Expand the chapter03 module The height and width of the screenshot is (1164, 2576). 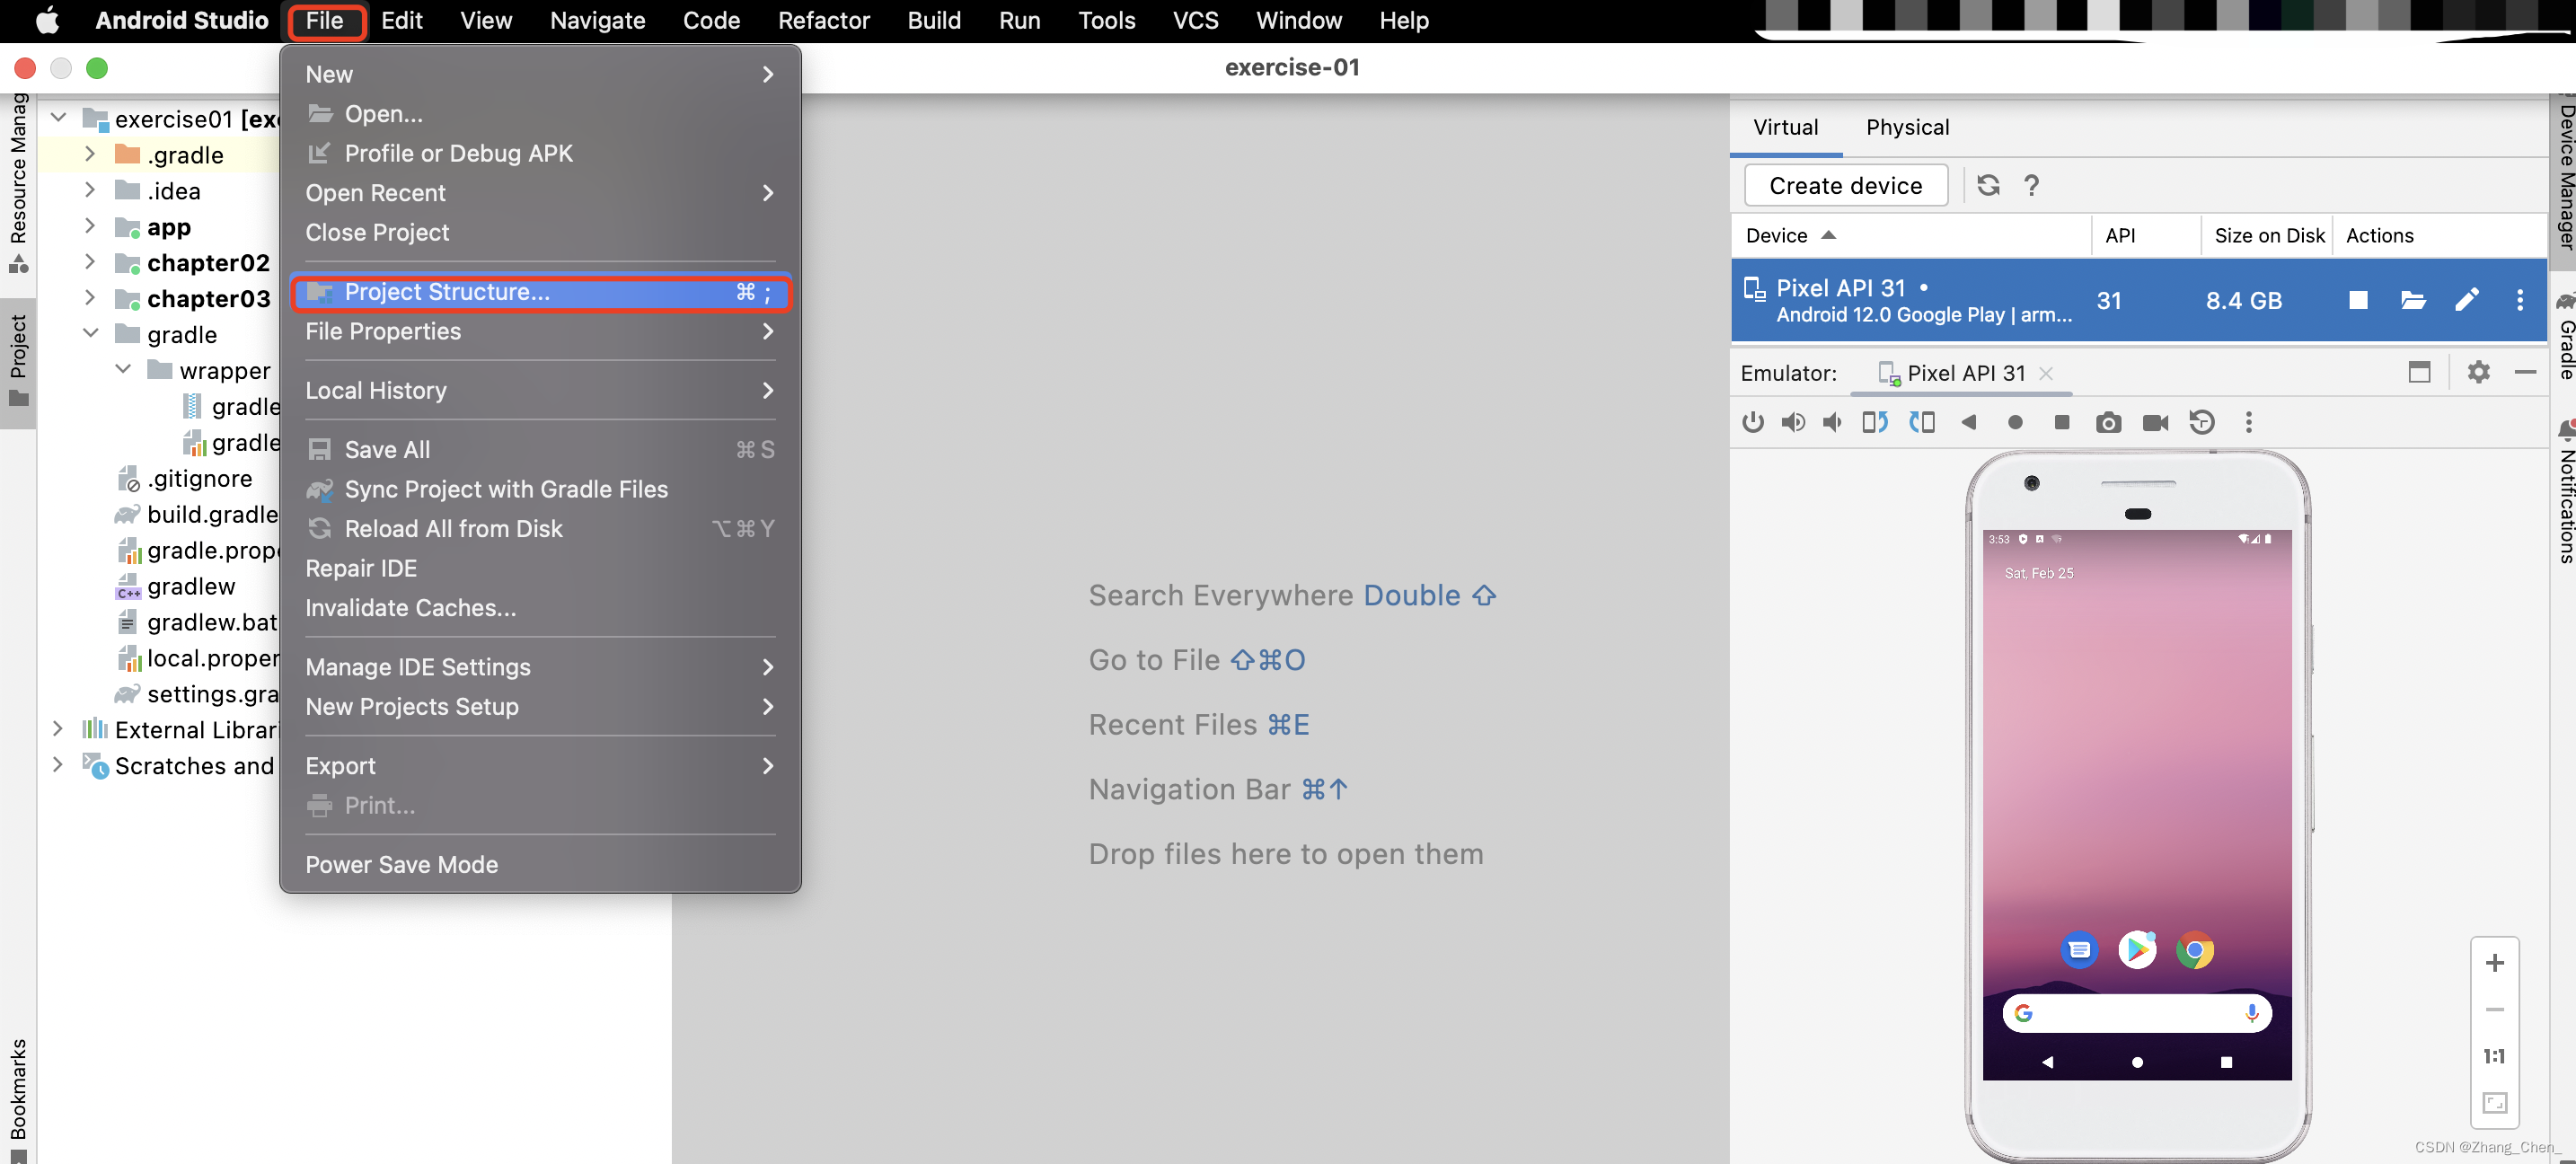click(x=90, y=298)
